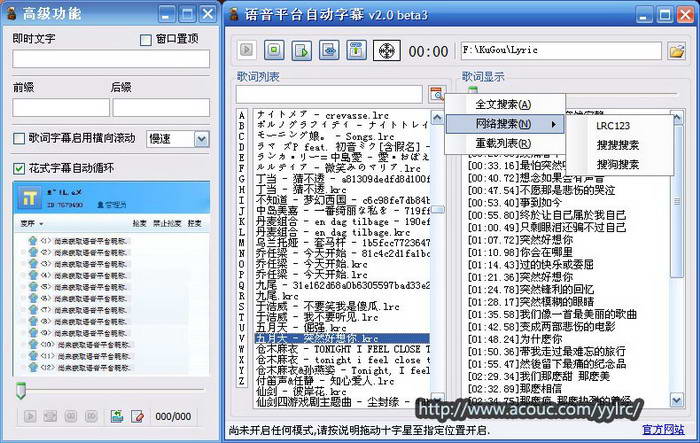This screenshot has height=443, width=700.
Task: Click the user icon of entry <12>
Action: (33, 368)
